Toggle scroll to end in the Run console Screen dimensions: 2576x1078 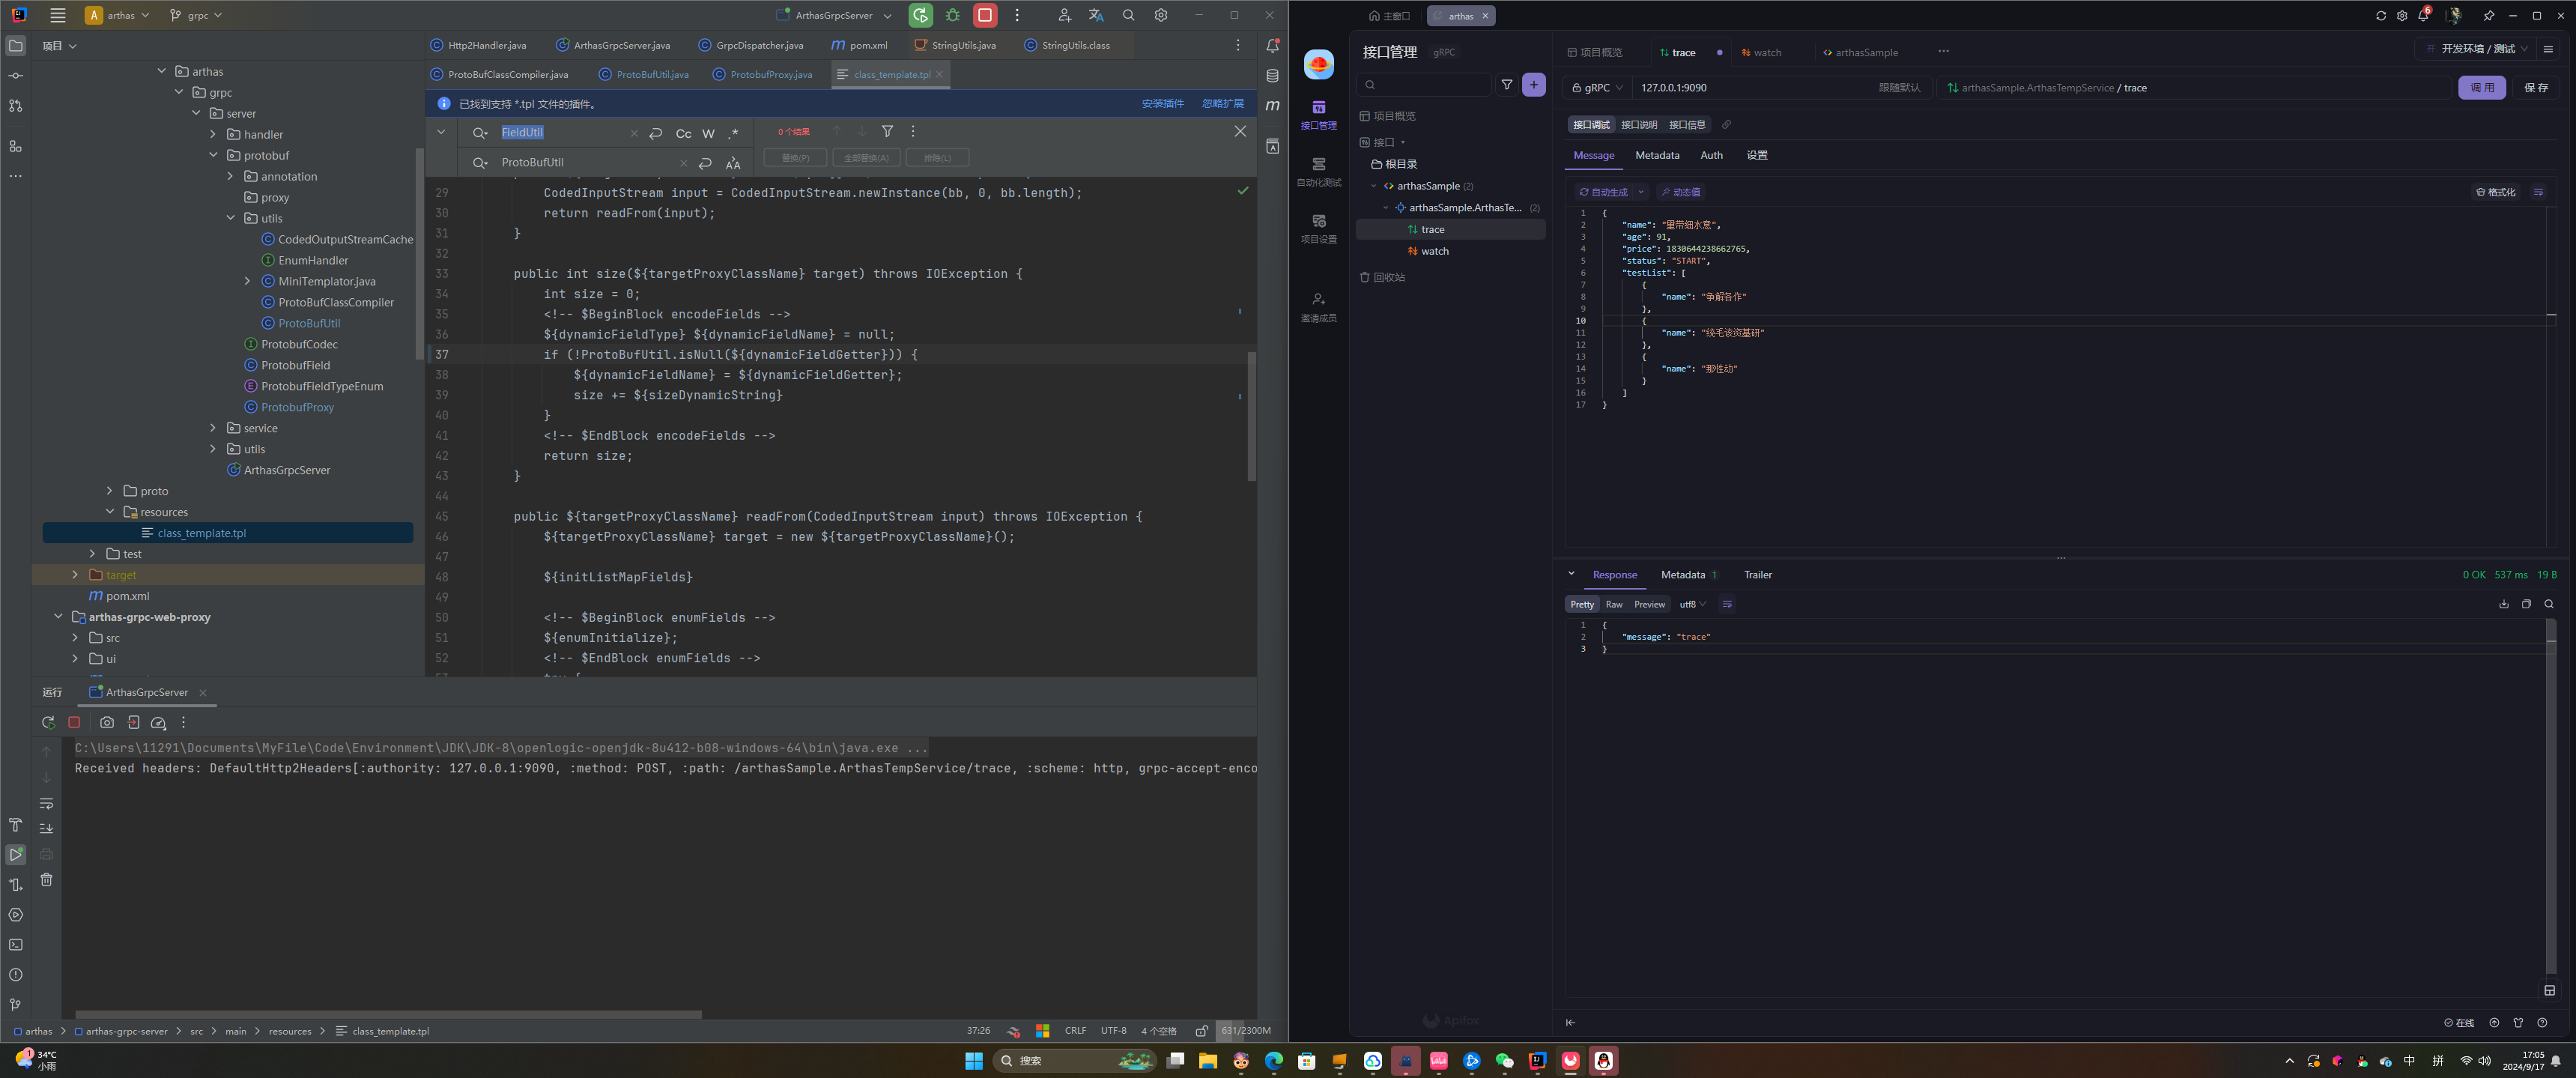[x=46, y=828]
